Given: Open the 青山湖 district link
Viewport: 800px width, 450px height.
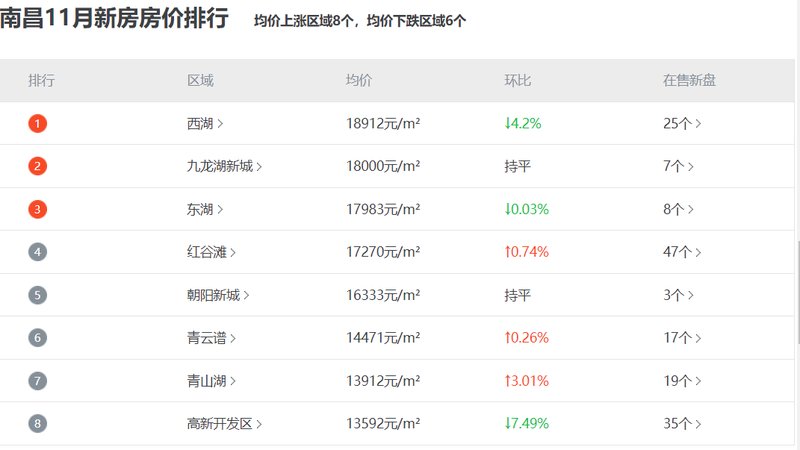Looking at the screenshot, I should coord(211,381).
